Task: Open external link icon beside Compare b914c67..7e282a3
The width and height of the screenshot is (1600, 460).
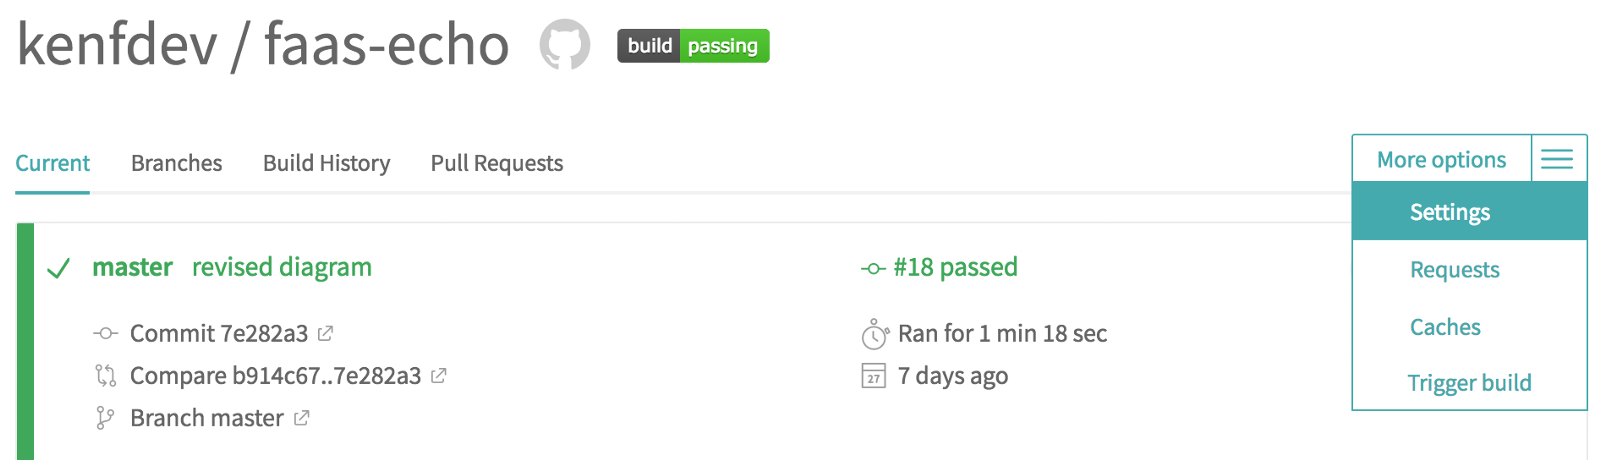Action: [x=438, y=376]
